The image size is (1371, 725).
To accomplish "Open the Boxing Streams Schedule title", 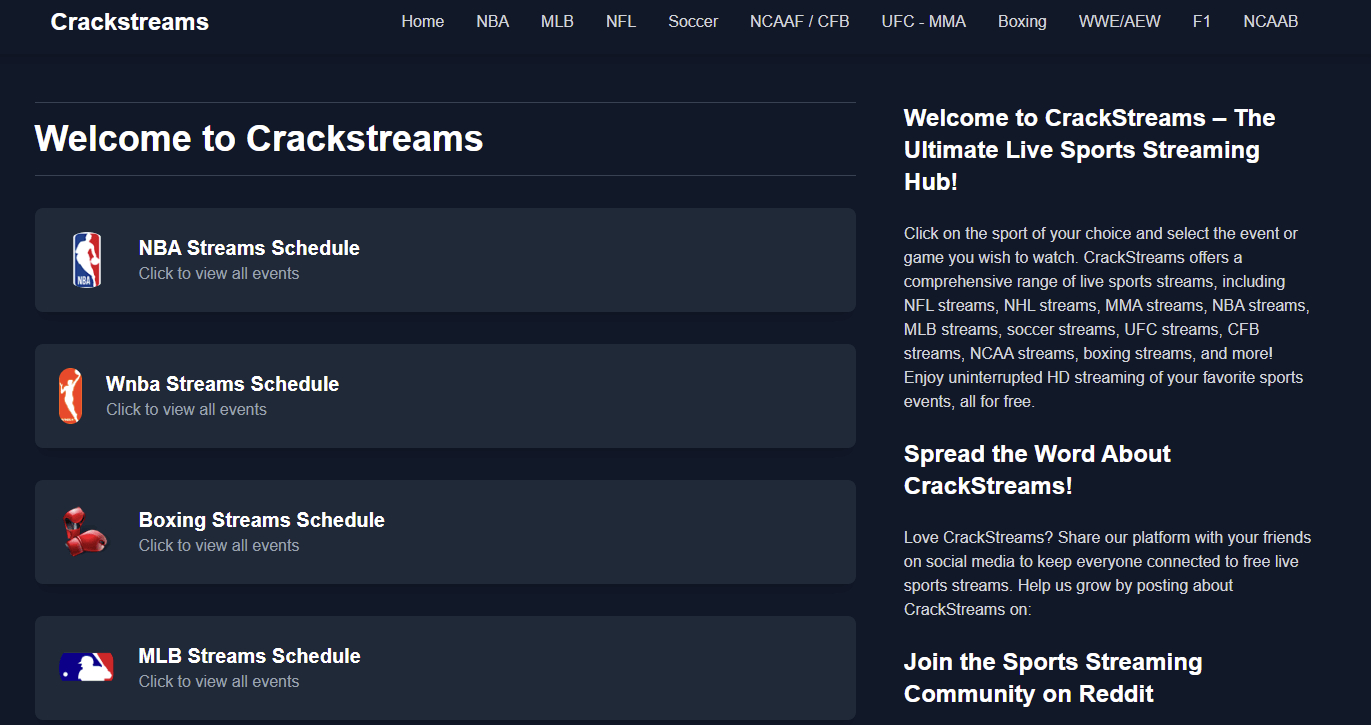I will click(262, 520).
